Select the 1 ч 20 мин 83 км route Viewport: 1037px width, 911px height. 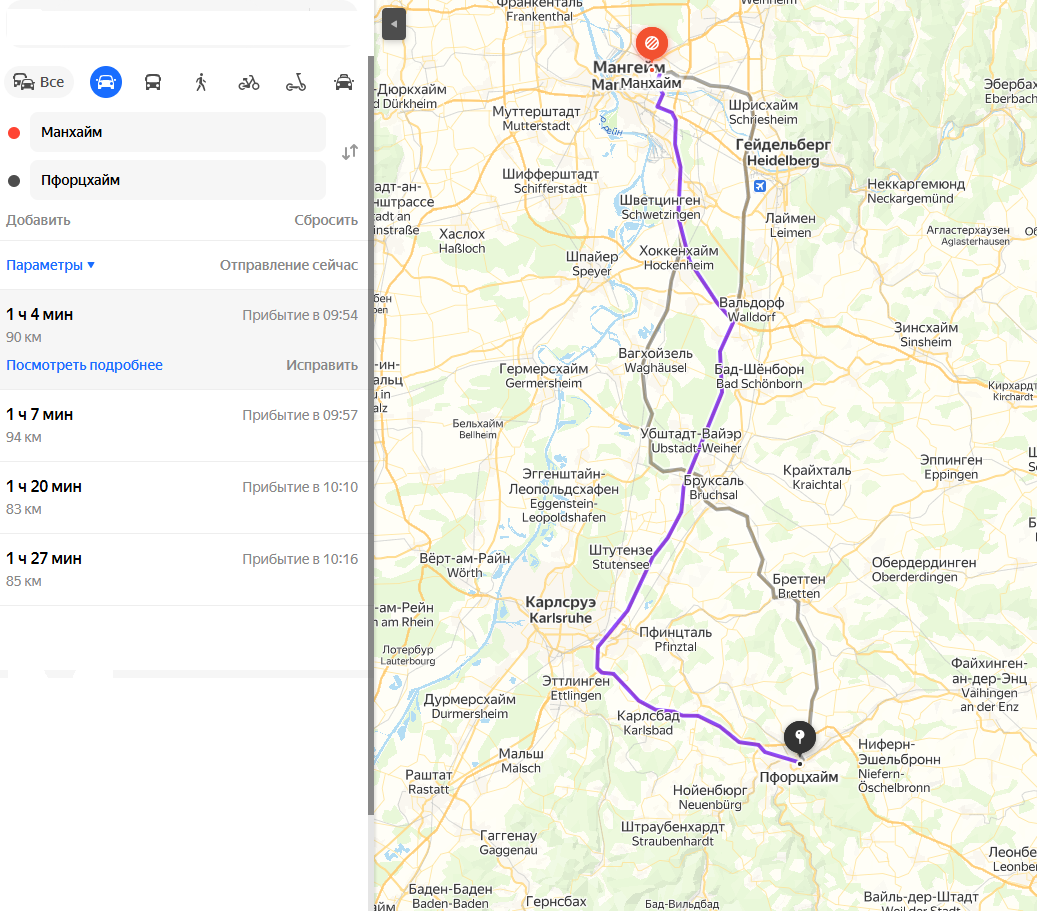point(183,498)
